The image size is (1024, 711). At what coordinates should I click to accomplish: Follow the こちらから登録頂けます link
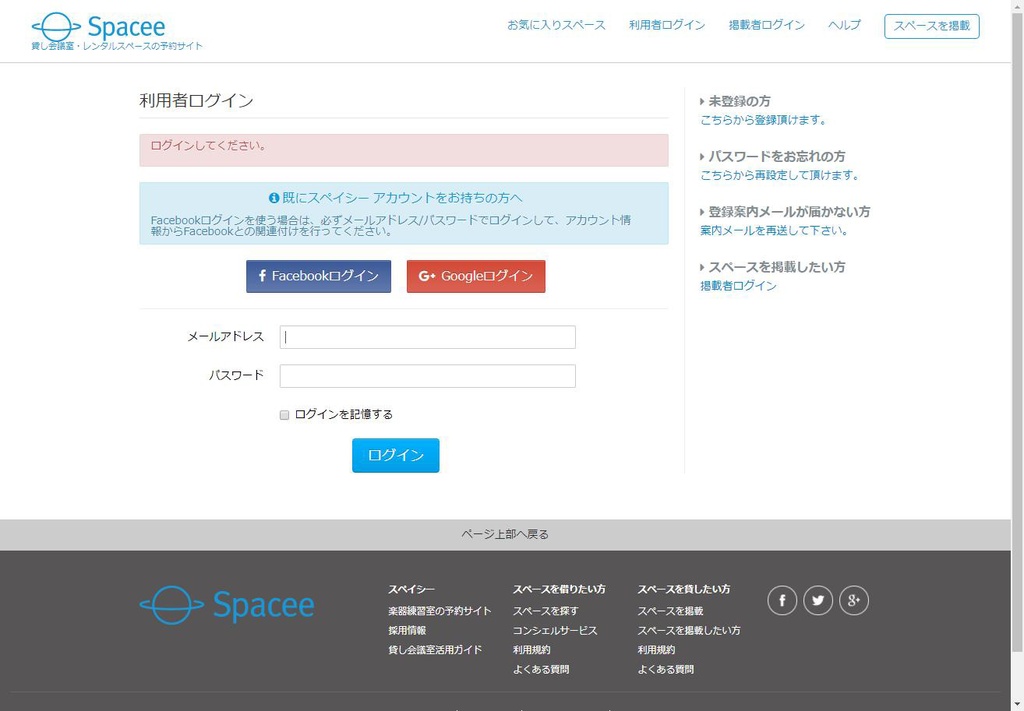click(764, 120)
